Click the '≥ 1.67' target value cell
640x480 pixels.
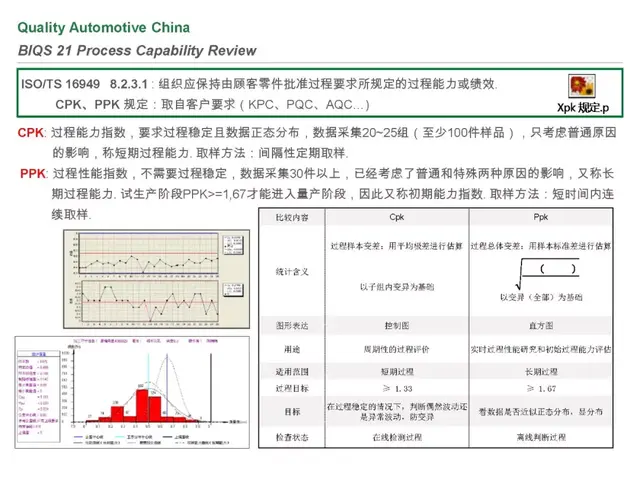[541, 389]
